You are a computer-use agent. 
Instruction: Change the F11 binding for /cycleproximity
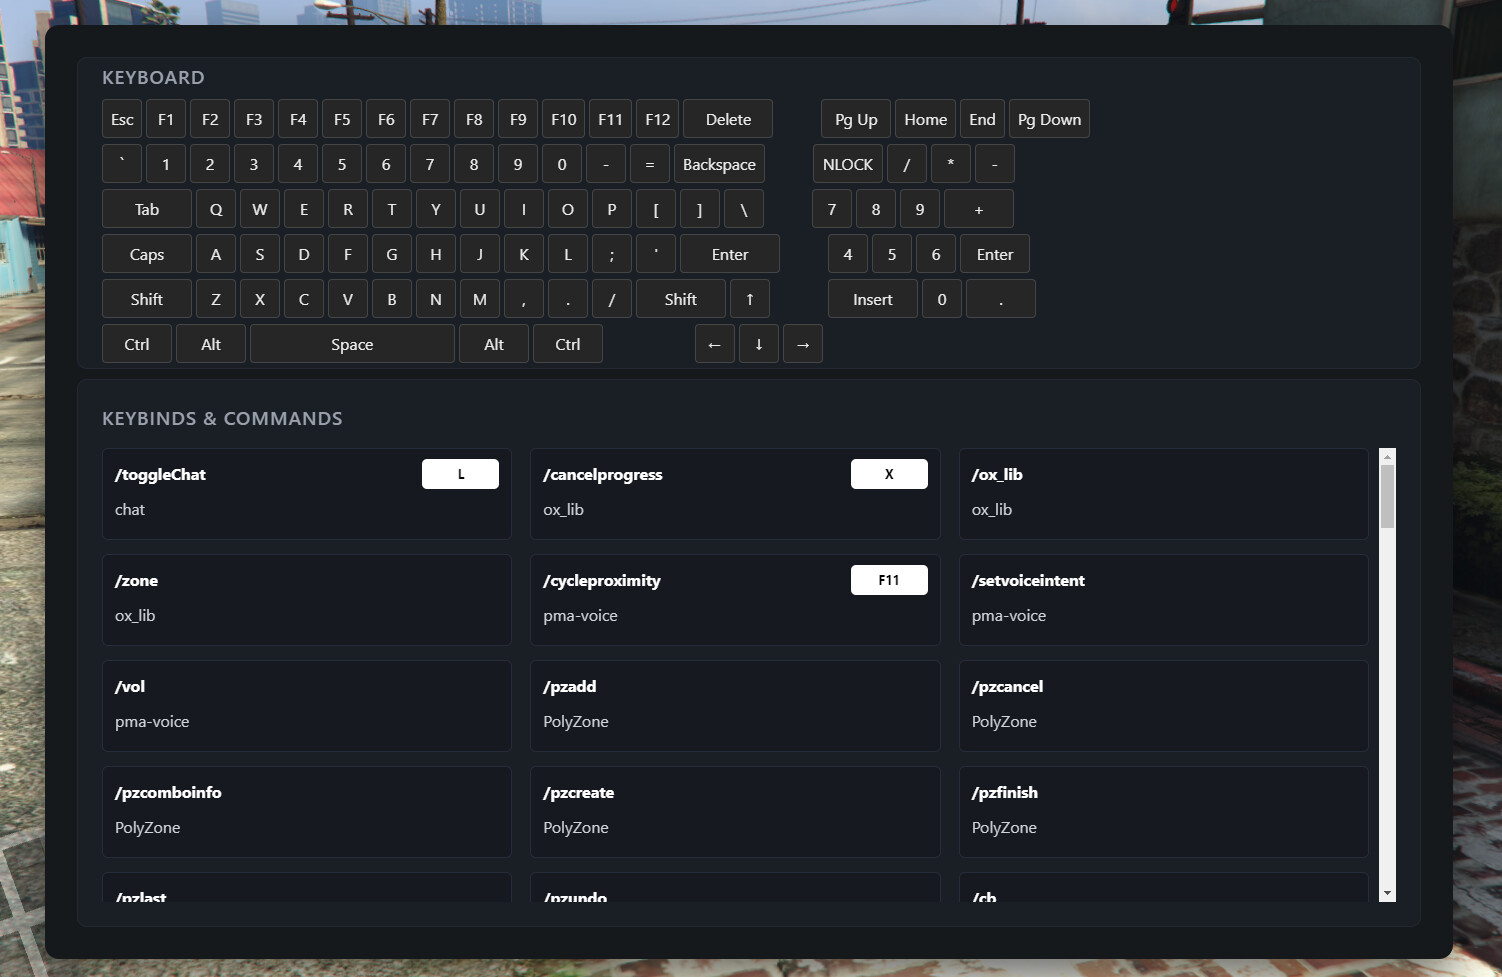[x=888, y=579]
